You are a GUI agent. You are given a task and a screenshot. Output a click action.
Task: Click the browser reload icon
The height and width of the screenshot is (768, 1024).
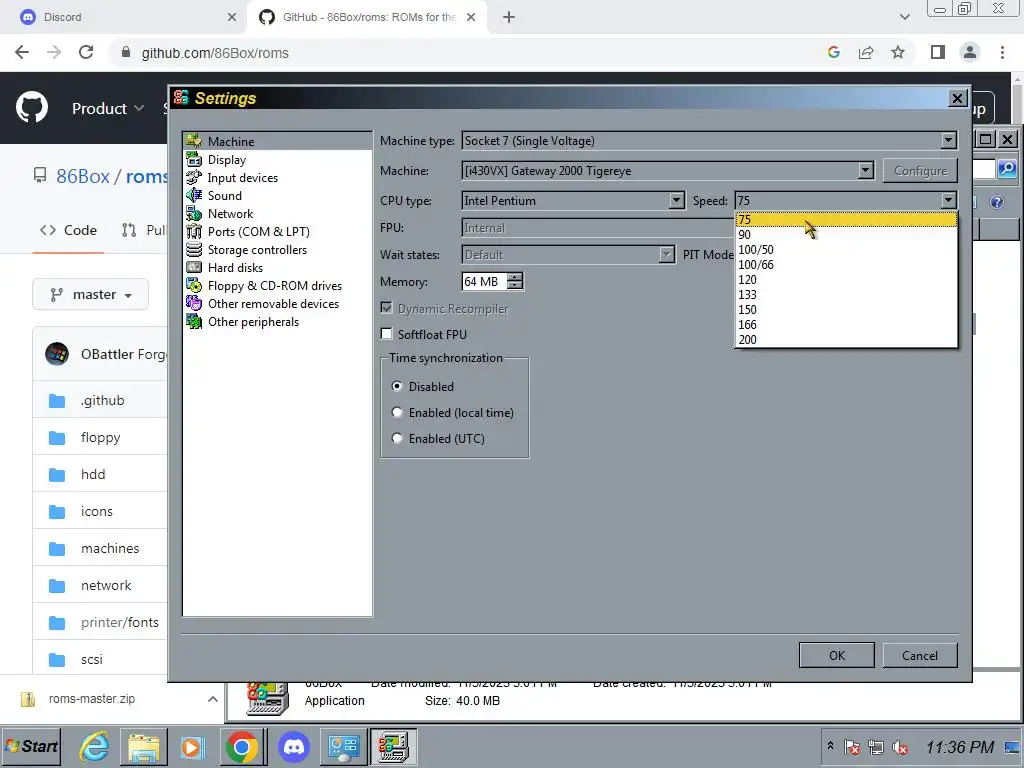(x=86, y=52)
